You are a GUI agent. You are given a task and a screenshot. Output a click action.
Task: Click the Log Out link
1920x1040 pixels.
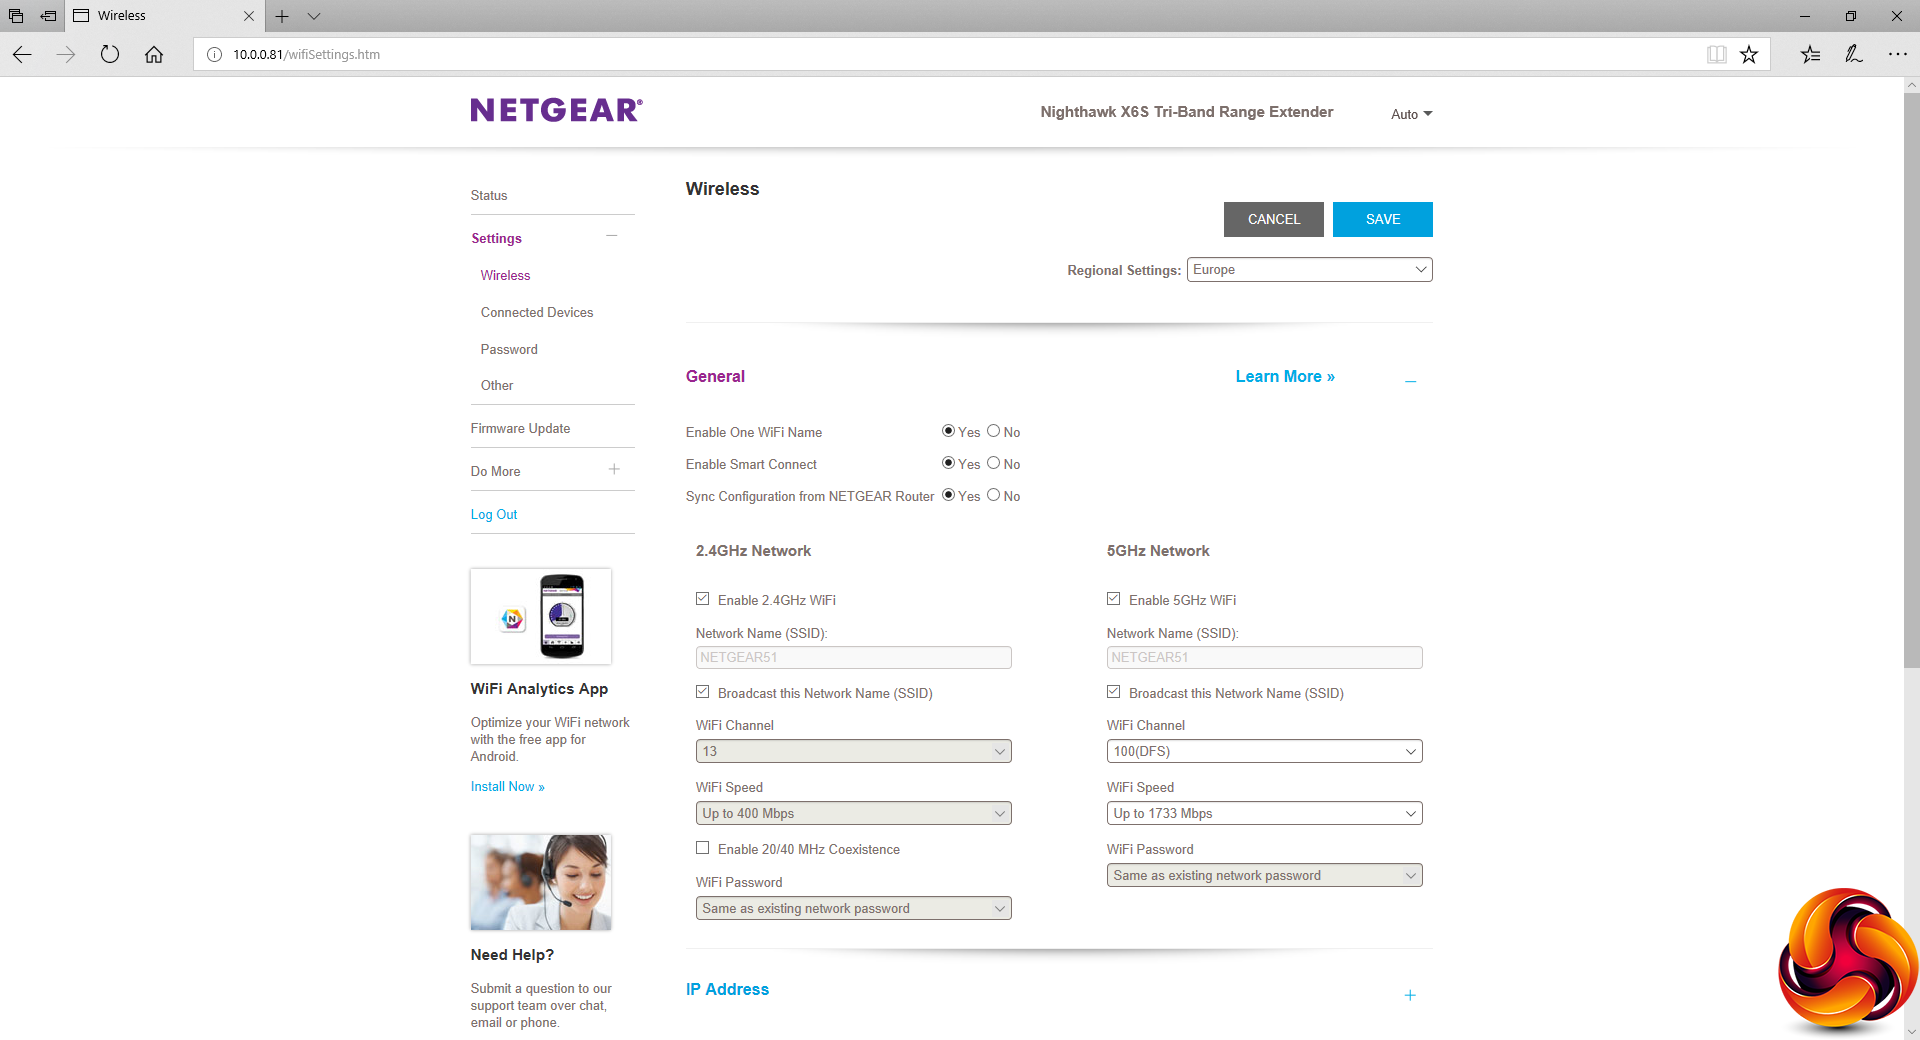click(494, 514)
